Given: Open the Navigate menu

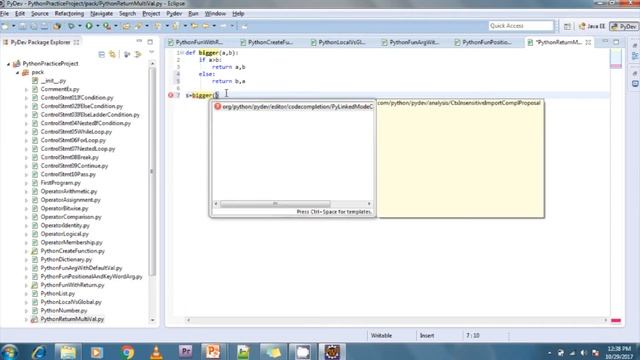Looking at the screenshot, I should (101, 13).
